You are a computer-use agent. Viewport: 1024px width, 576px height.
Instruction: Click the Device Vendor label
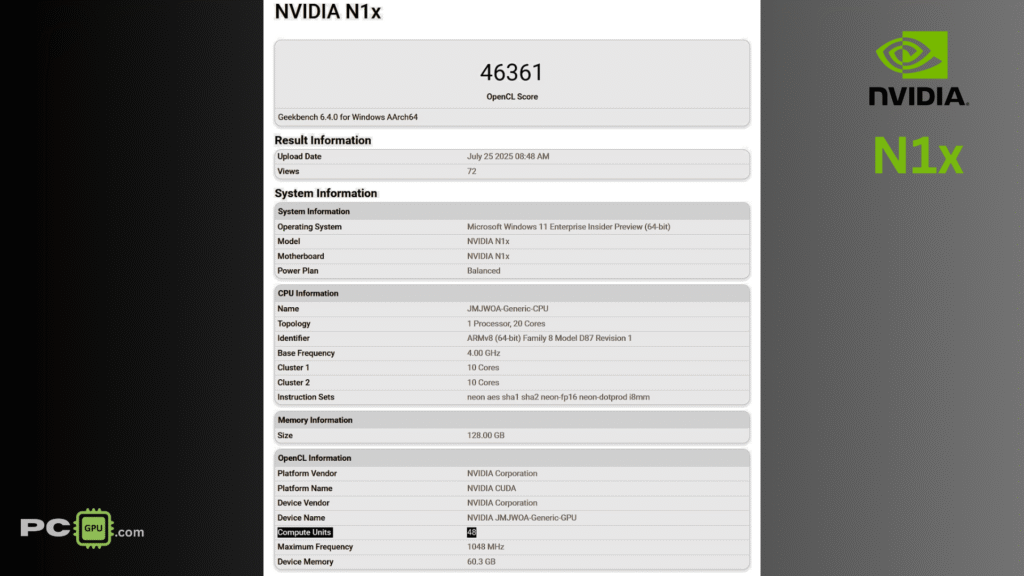[x=303, y=503]
